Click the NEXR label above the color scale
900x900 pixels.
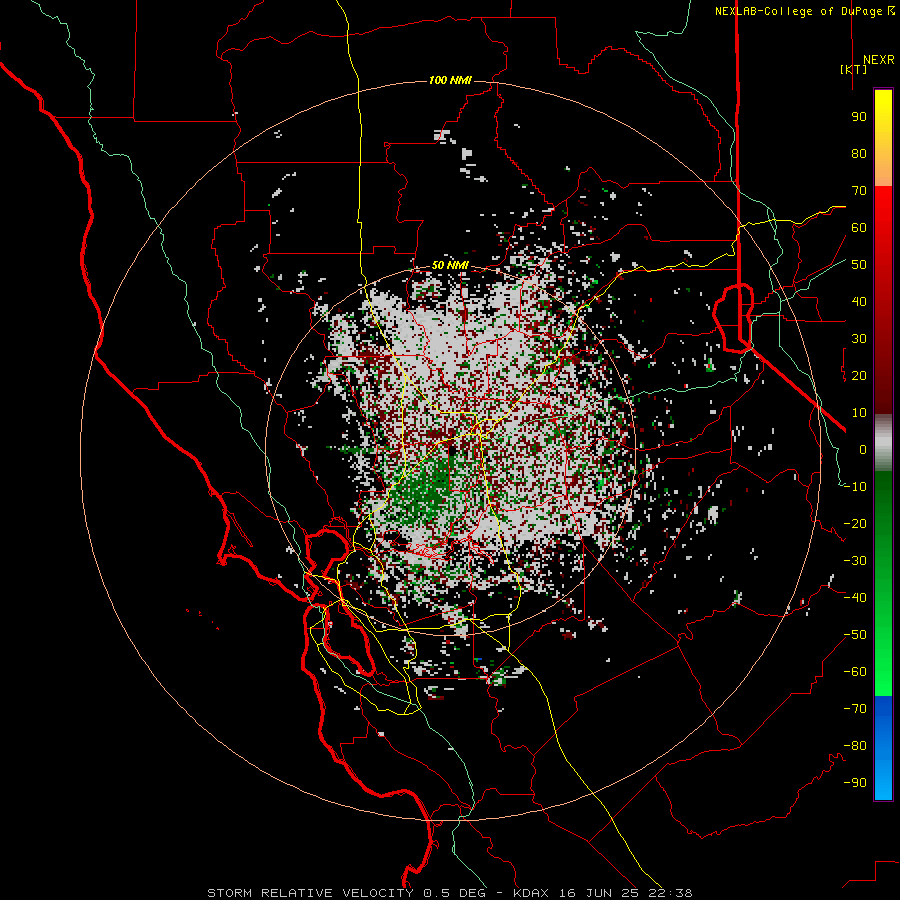[x=878, y=60]
